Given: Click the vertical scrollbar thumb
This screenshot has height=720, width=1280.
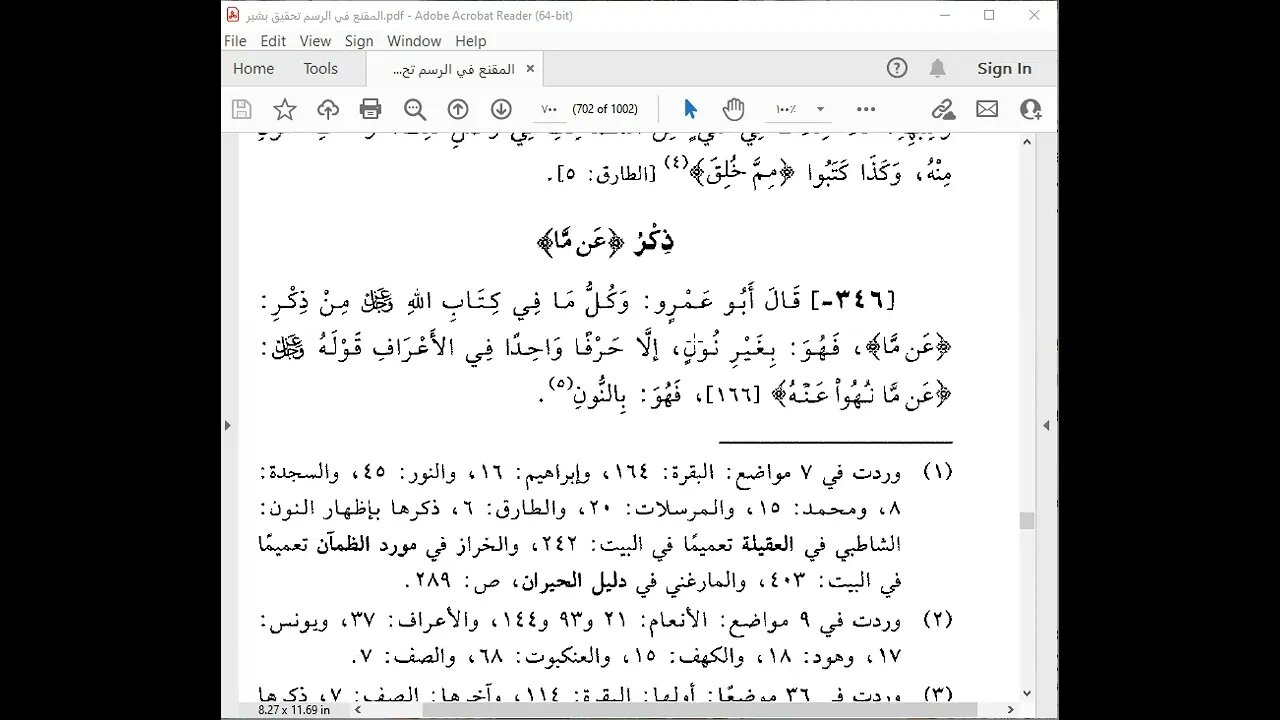Looking at the screenshot, I should pyautogui.click(x=1027, y=520).
